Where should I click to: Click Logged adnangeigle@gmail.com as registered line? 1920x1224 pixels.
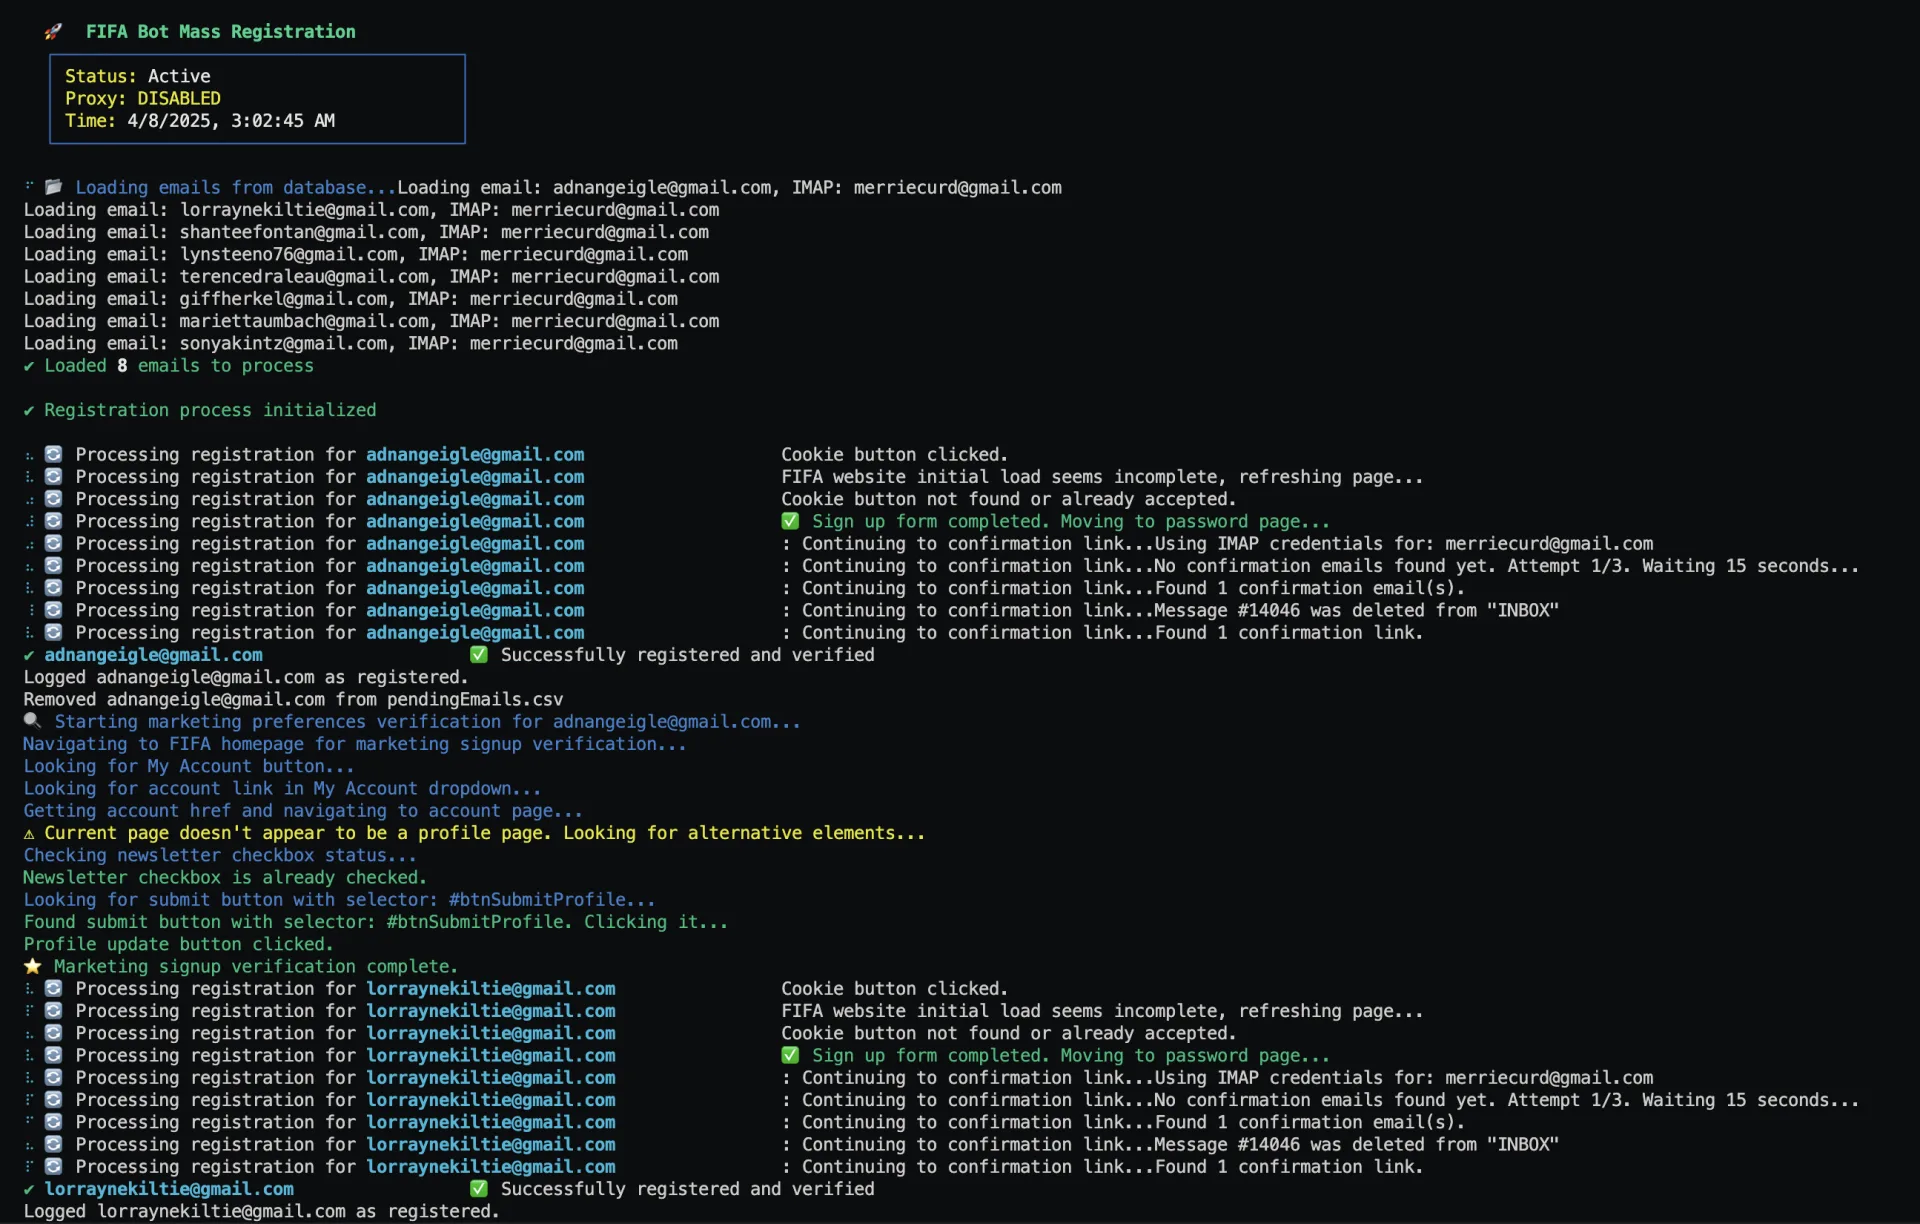244,677
